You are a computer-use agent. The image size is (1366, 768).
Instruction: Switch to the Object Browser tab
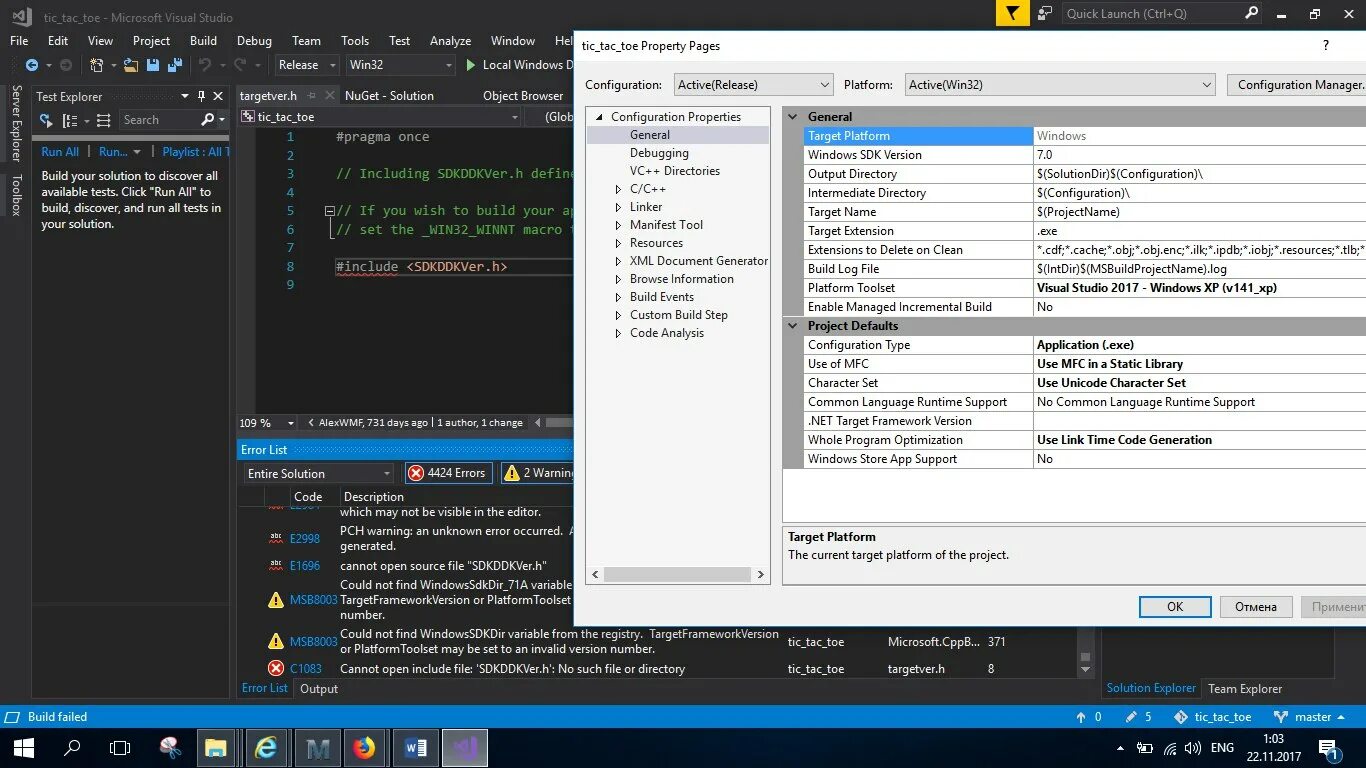pos(523,96)
